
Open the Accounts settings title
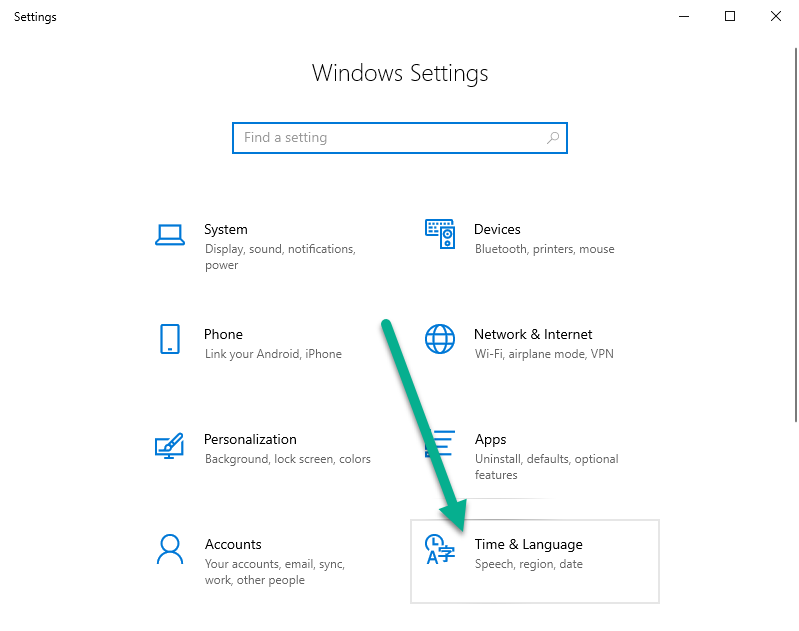pyautogui.click(x=233, y=544)
